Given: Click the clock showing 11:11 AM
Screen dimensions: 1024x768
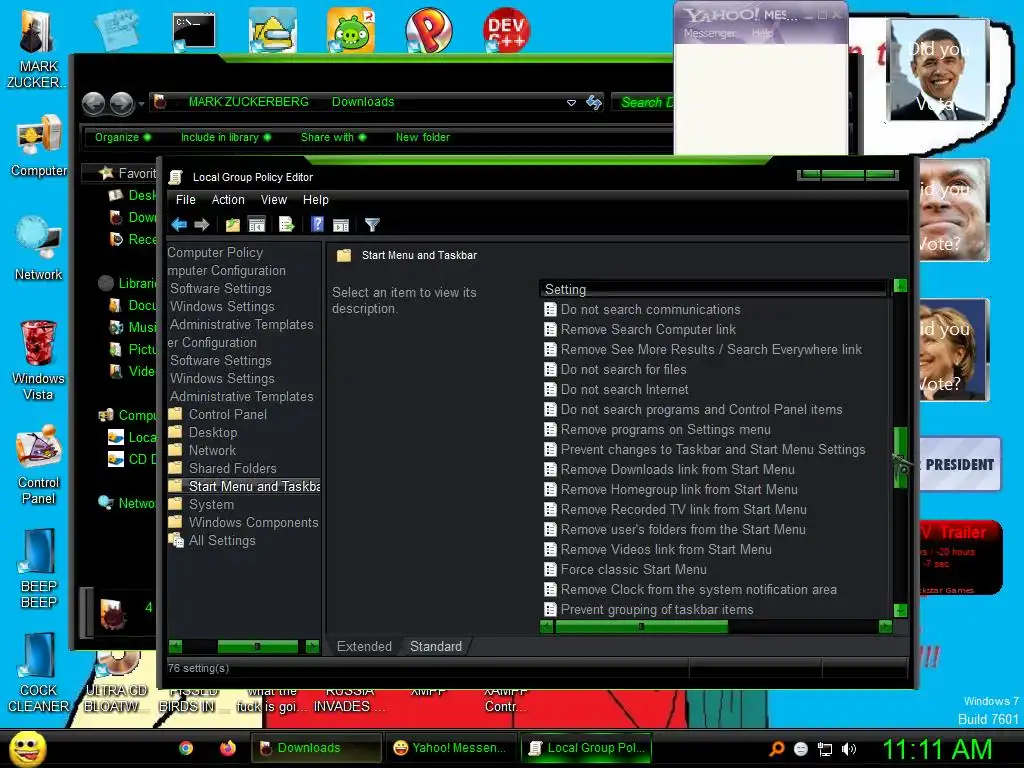Looking at the screenshot, I should (x=937, y=748).
